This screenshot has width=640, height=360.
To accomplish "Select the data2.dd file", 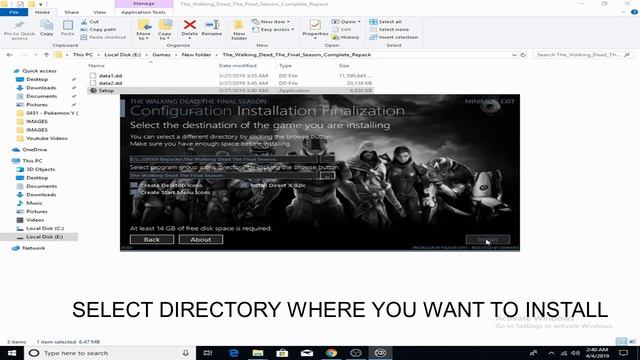I will (110, 83).
